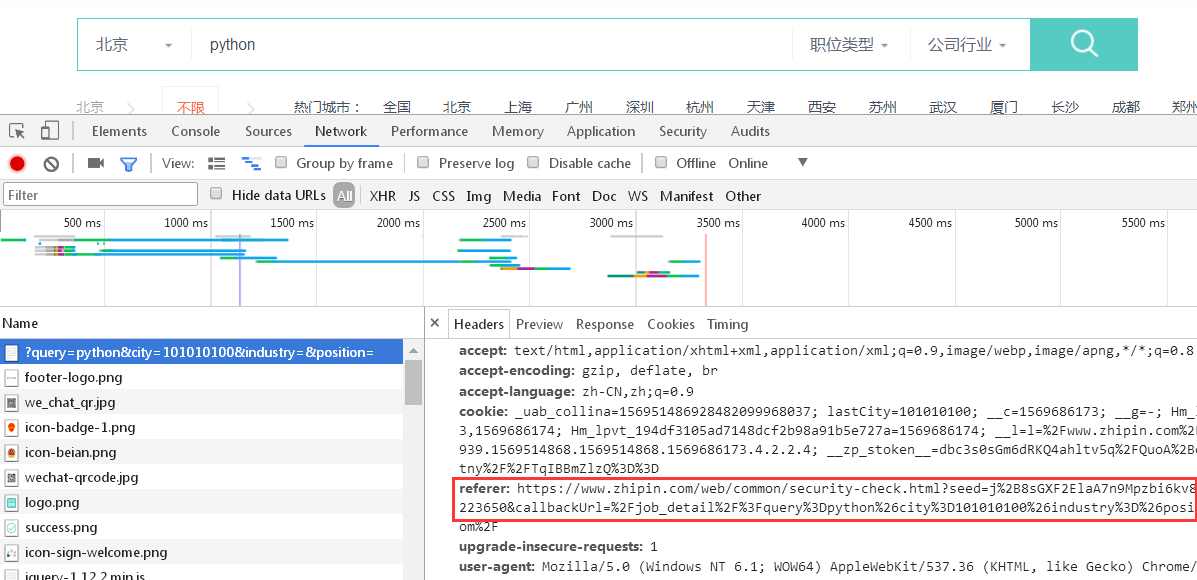Open the Security tab
Image resolution: width=1197 pixels, height=580 pixels.
pyautogui.click(x=682, y=131)
